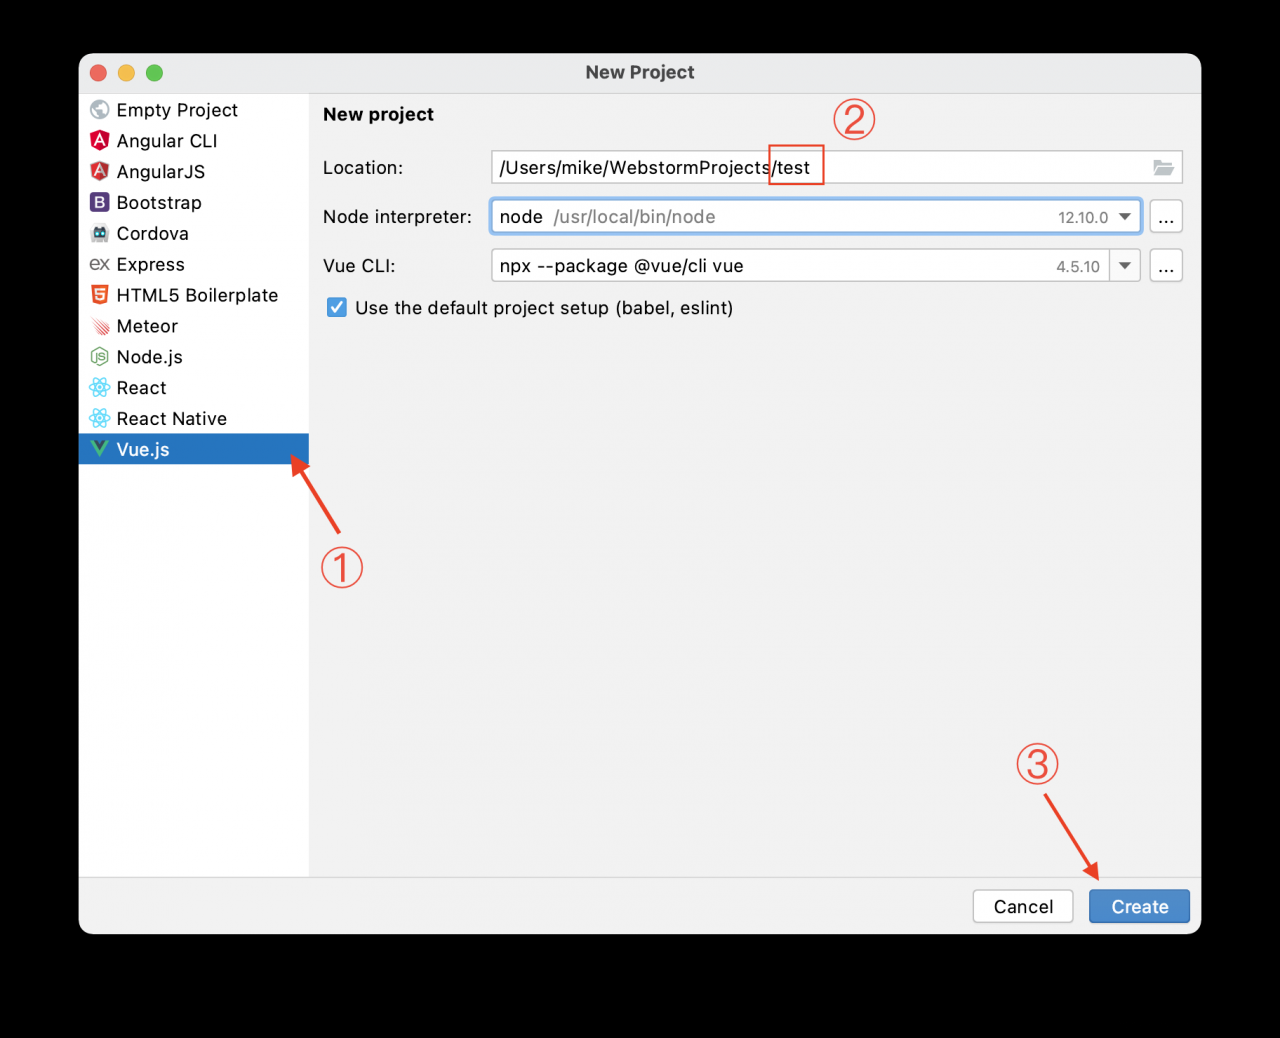
Task: Click Vue CLI version 4.5.10 text
Action: (1078, 267)
